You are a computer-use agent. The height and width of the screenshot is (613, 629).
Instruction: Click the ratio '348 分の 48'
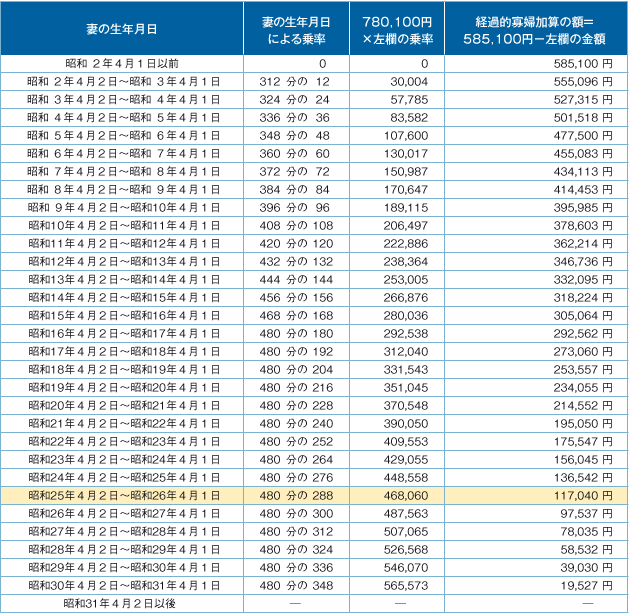click(294, 136)
